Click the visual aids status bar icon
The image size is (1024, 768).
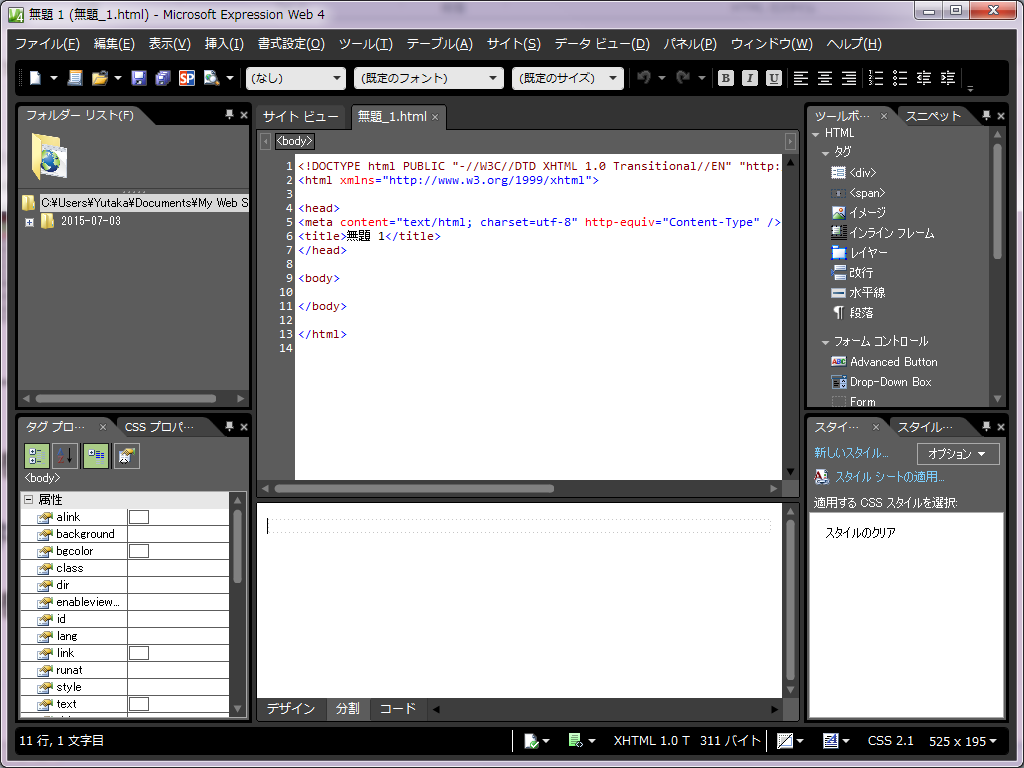pyautogui.click(x=785, y=741)
